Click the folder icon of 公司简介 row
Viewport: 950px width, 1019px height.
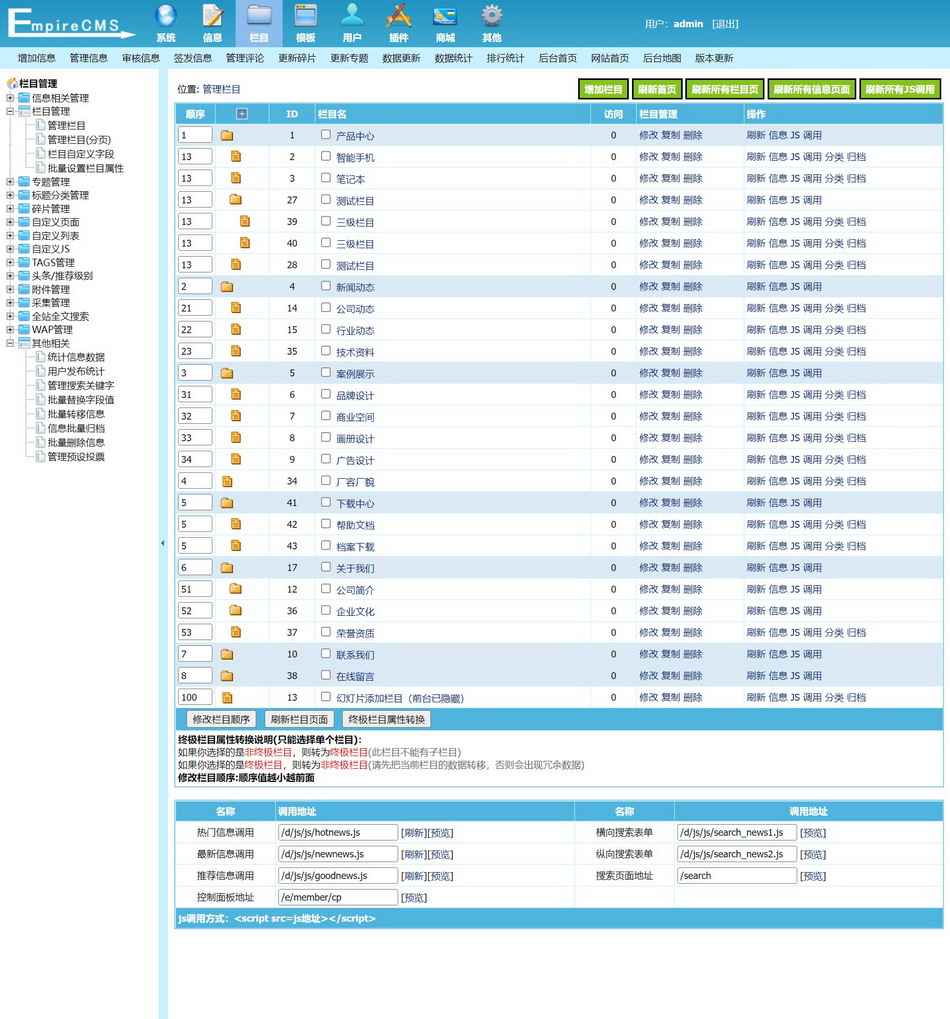tap(236, 589)
